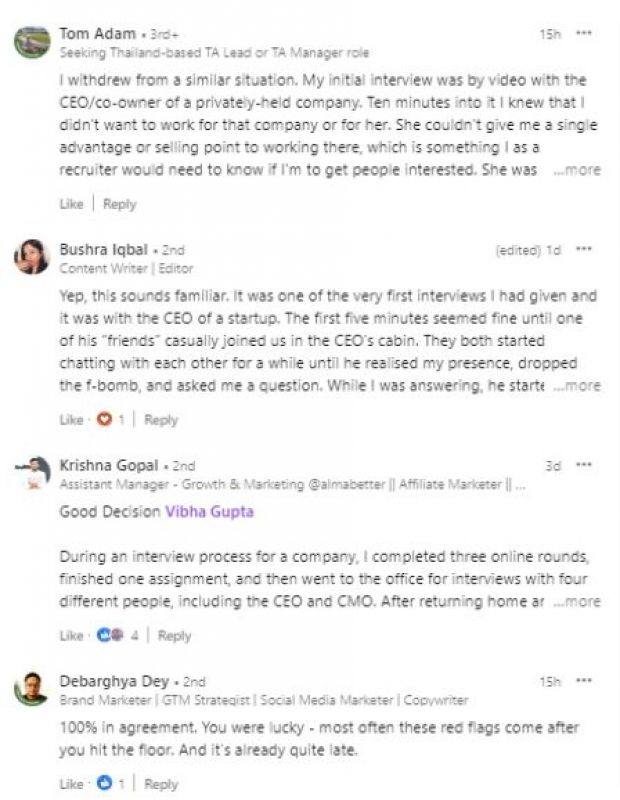This screenshot has width=620, height=800.
Task: Like Tom Adam's comment
Action: (x=71, y=204)
